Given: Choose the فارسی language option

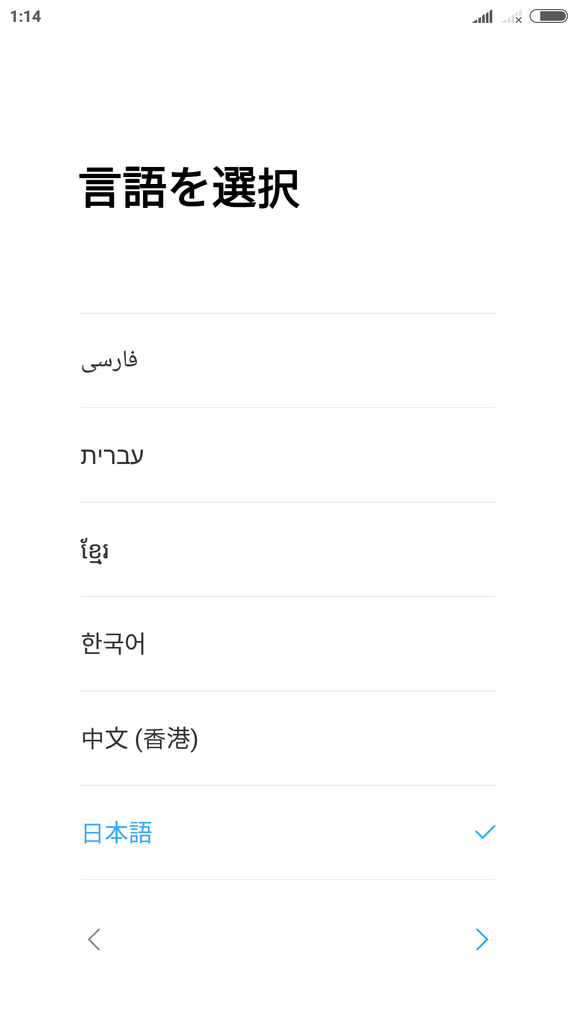Looking at the screenshot, I should coord(287,360).
